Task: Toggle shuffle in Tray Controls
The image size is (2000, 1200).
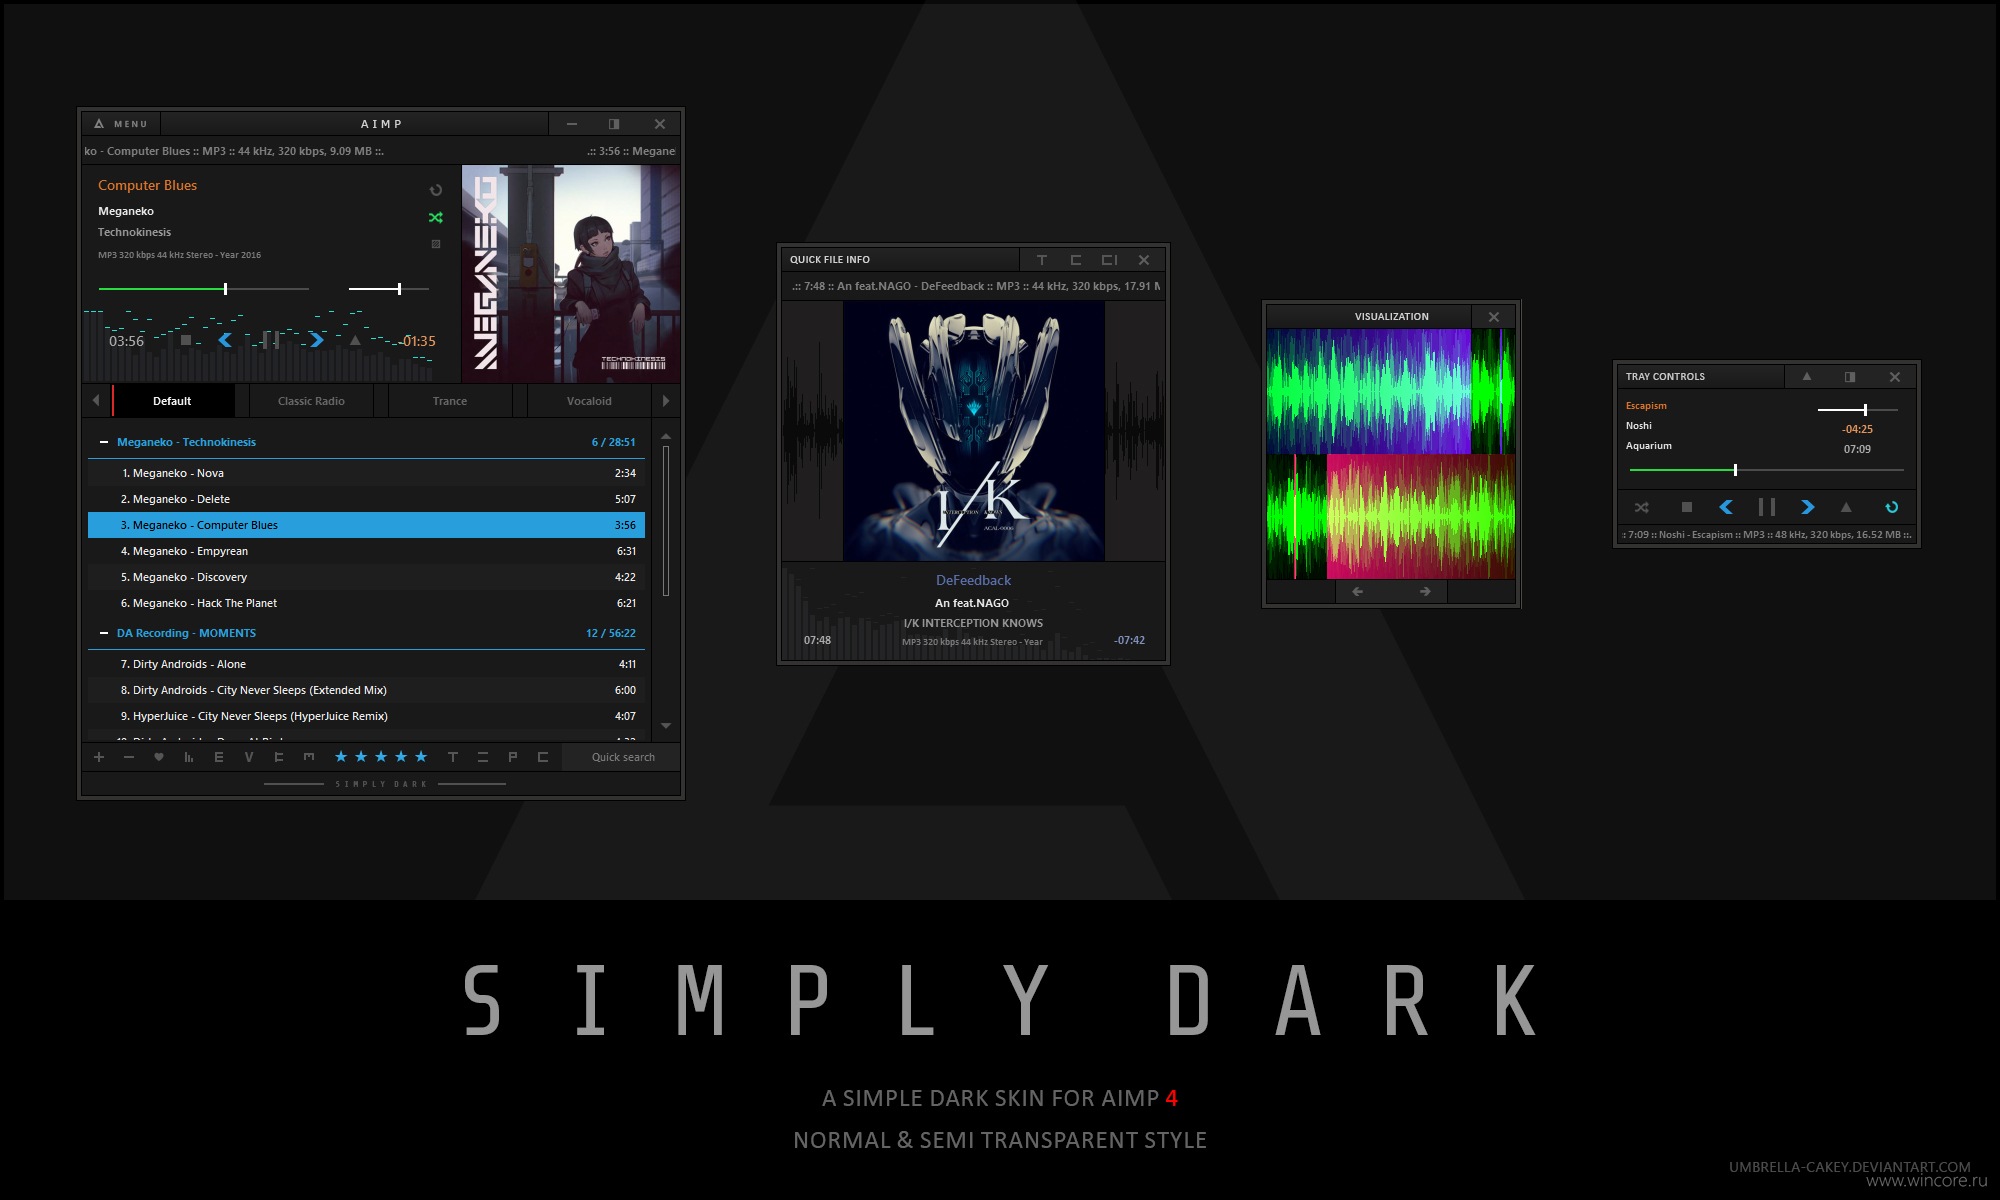Action: [1642, 507]
